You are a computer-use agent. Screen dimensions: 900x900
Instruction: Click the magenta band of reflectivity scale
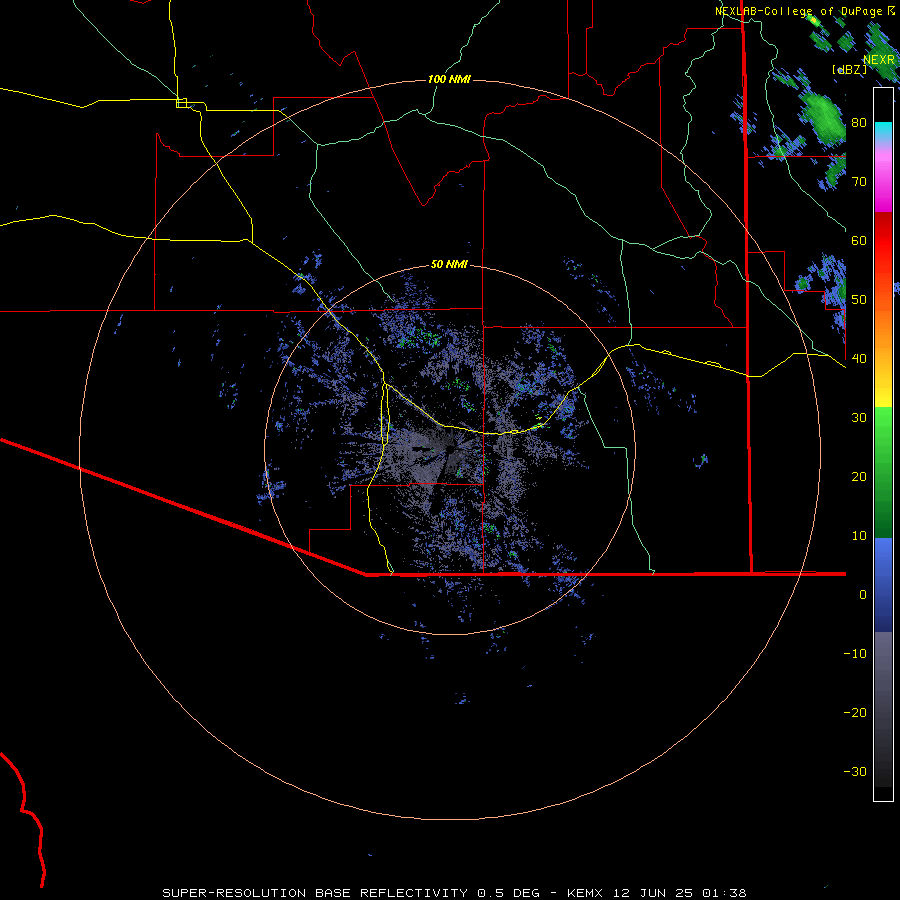point(883,184)
